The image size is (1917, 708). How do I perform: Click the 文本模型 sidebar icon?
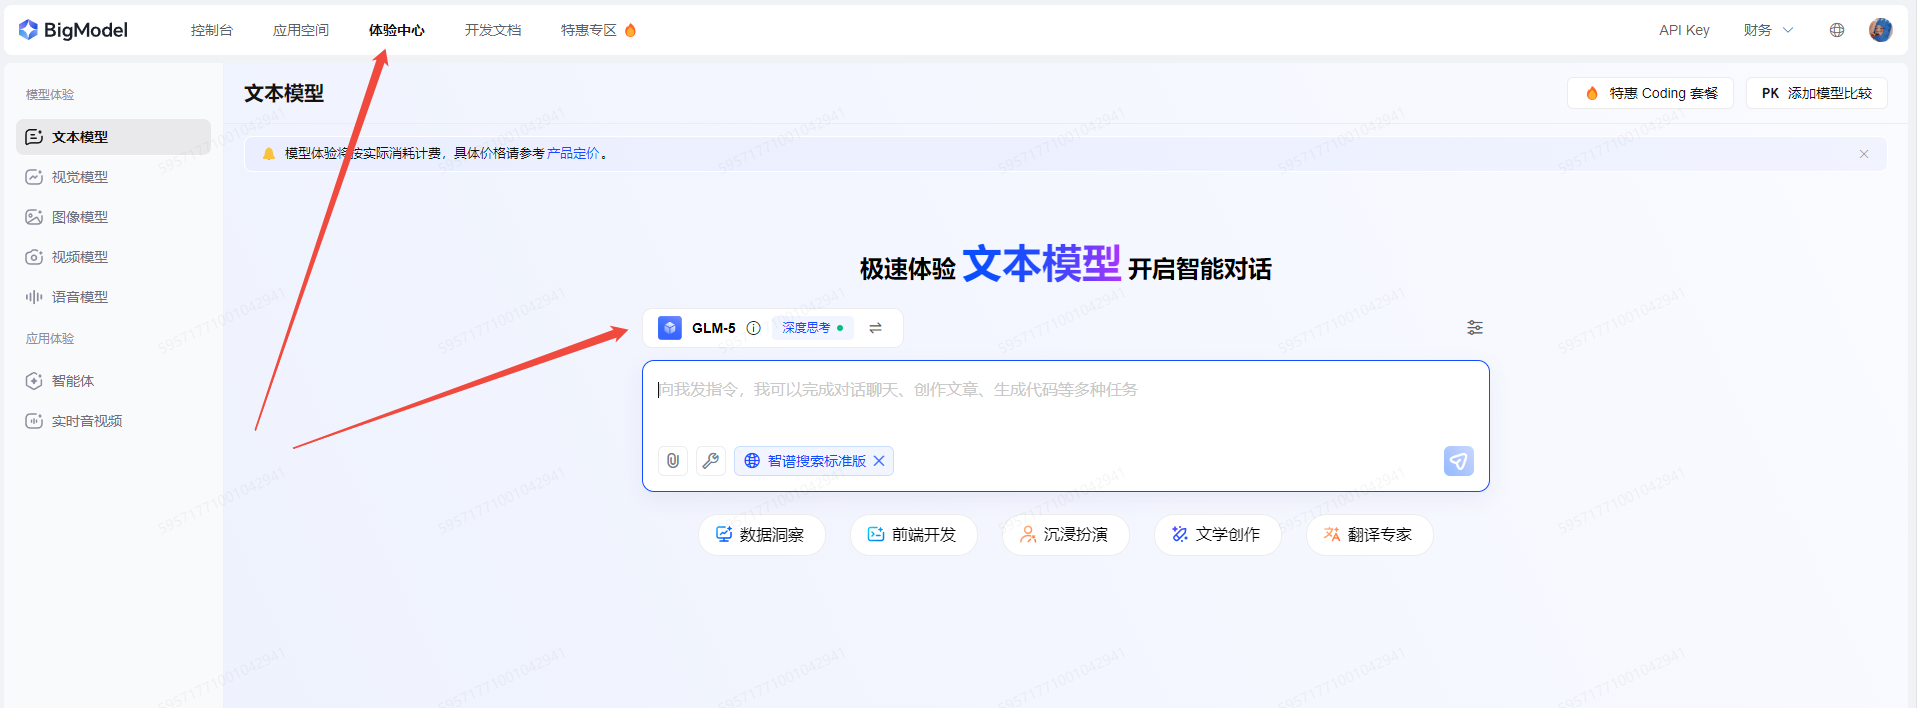pos(34,137)
